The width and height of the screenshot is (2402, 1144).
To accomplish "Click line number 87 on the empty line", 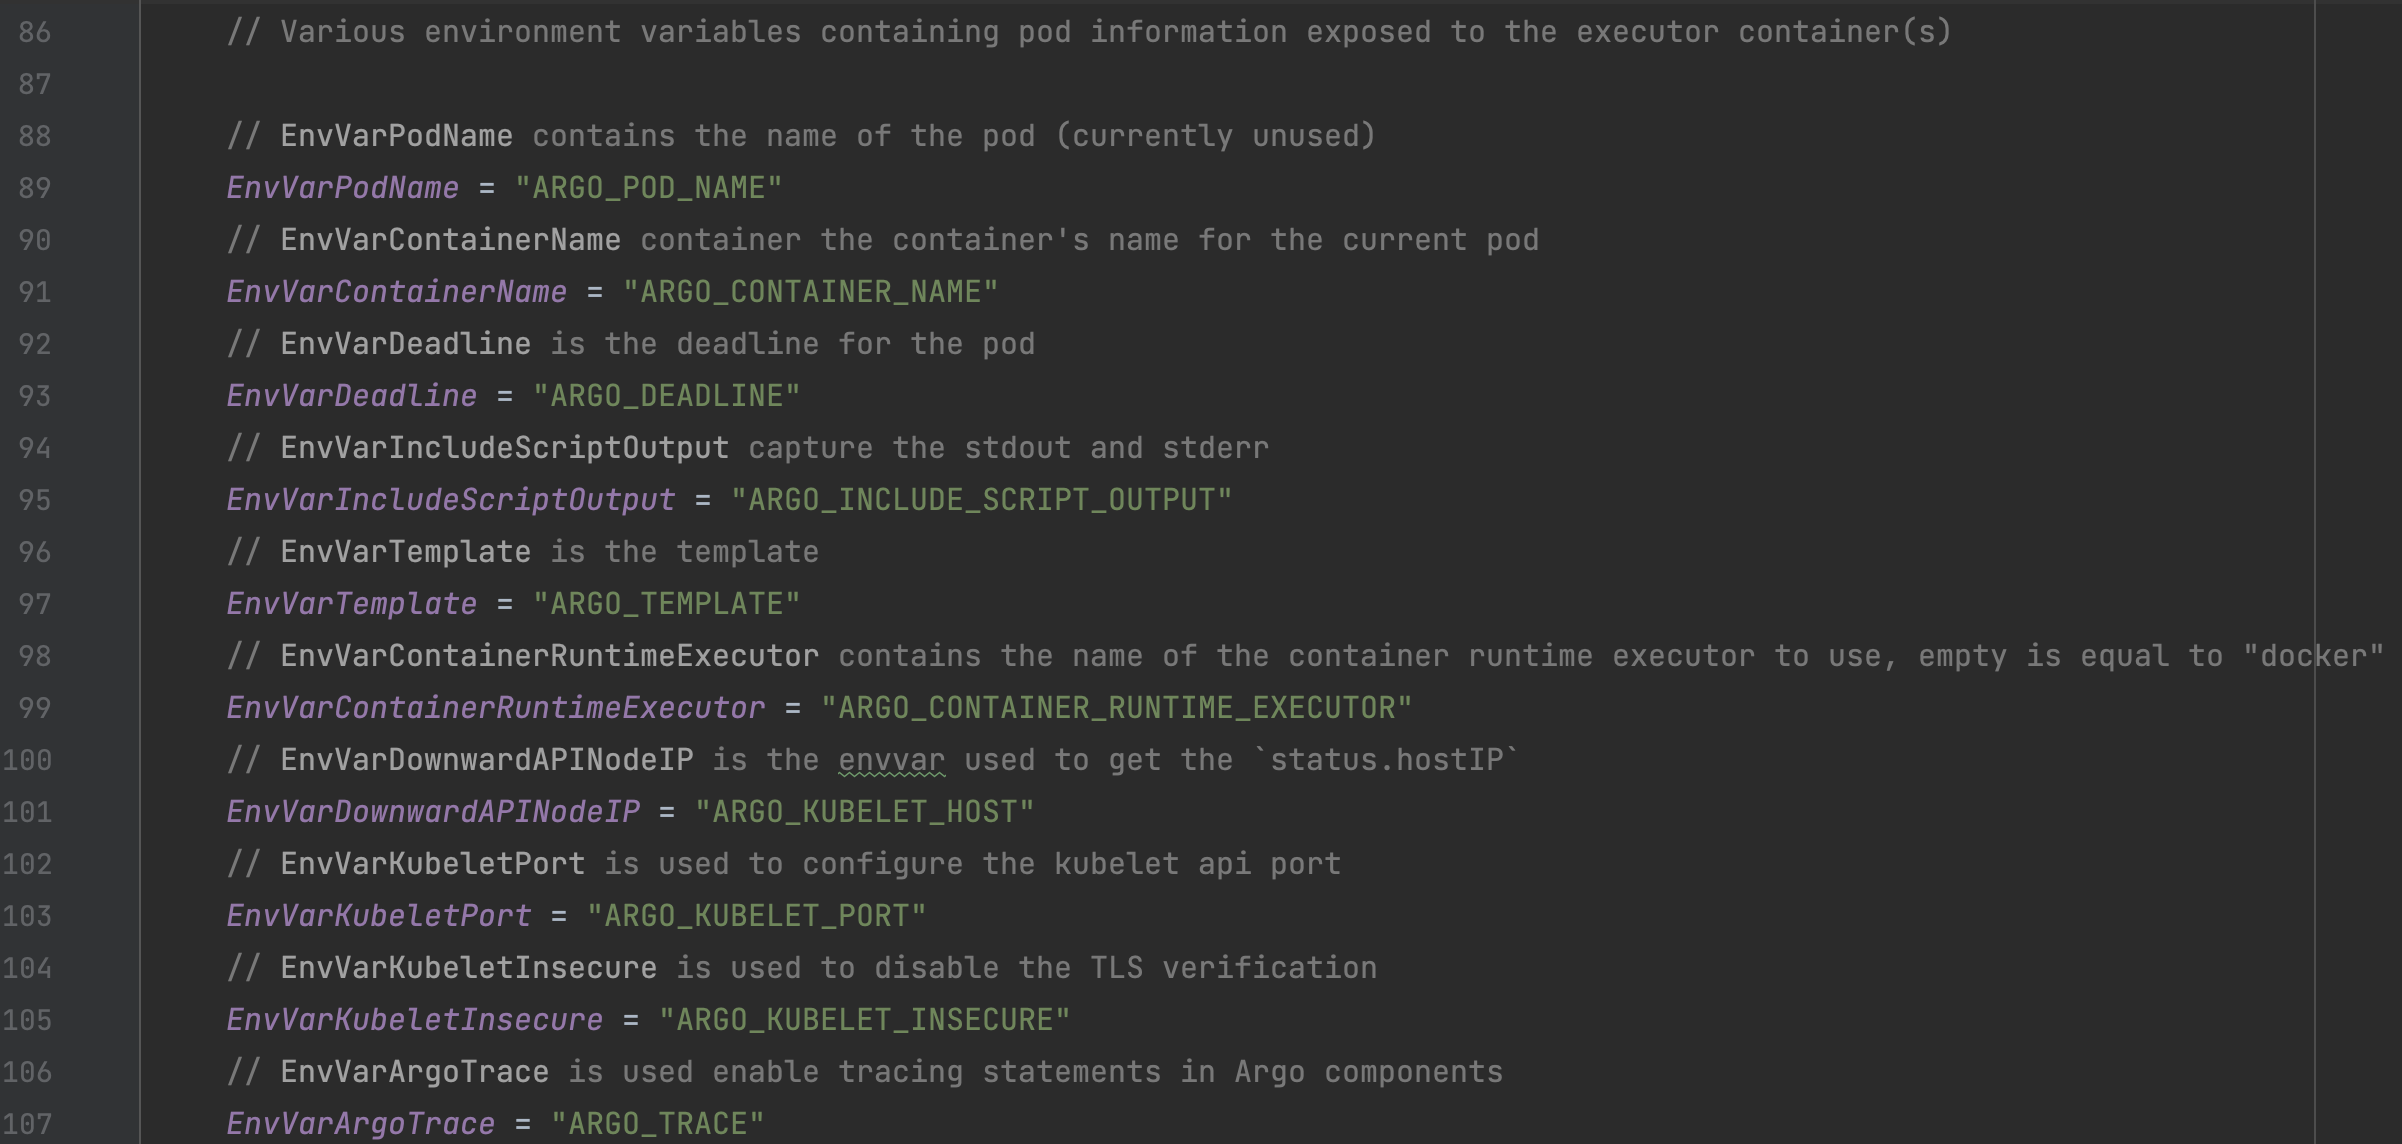I will pos(35,84).
